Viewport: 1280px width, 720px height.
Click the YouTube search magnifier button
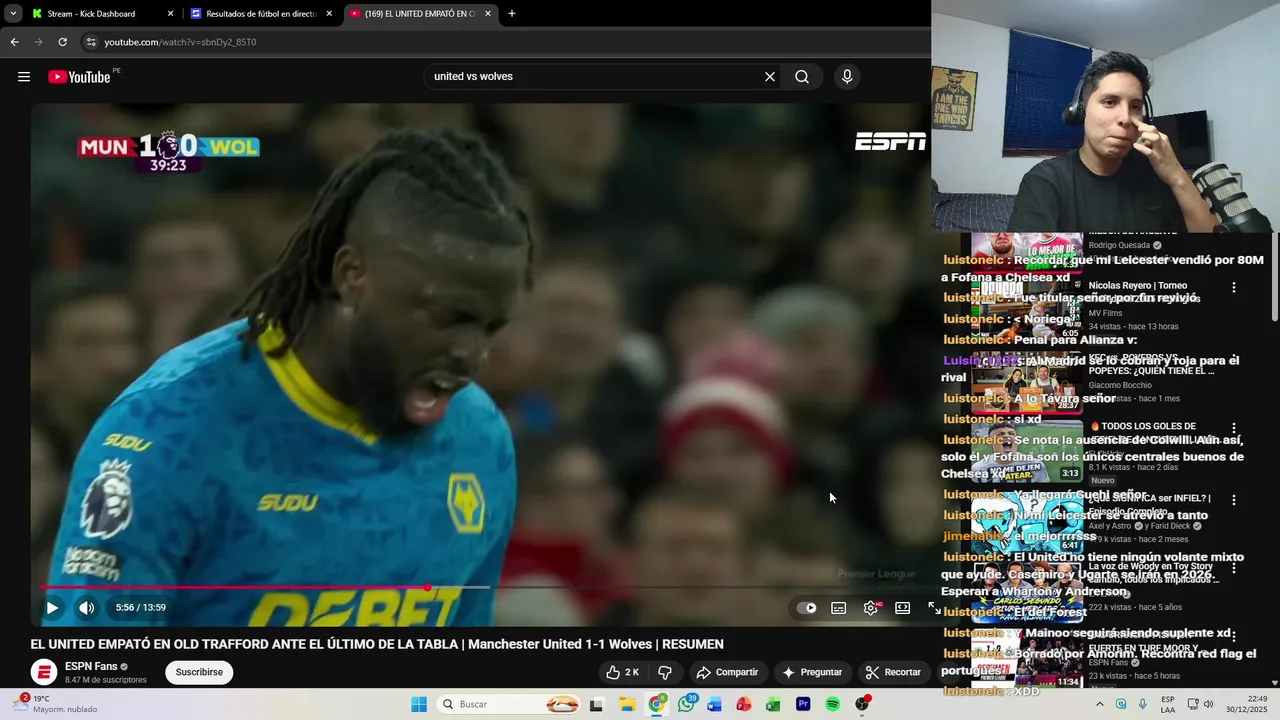click(802, 77)
